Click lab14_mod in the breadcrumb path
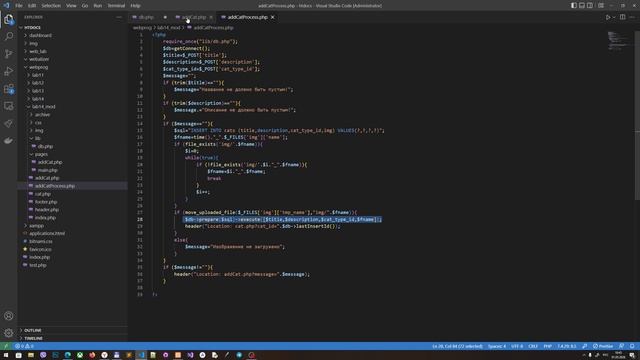 pyautogui.click(x=169, y=28)
